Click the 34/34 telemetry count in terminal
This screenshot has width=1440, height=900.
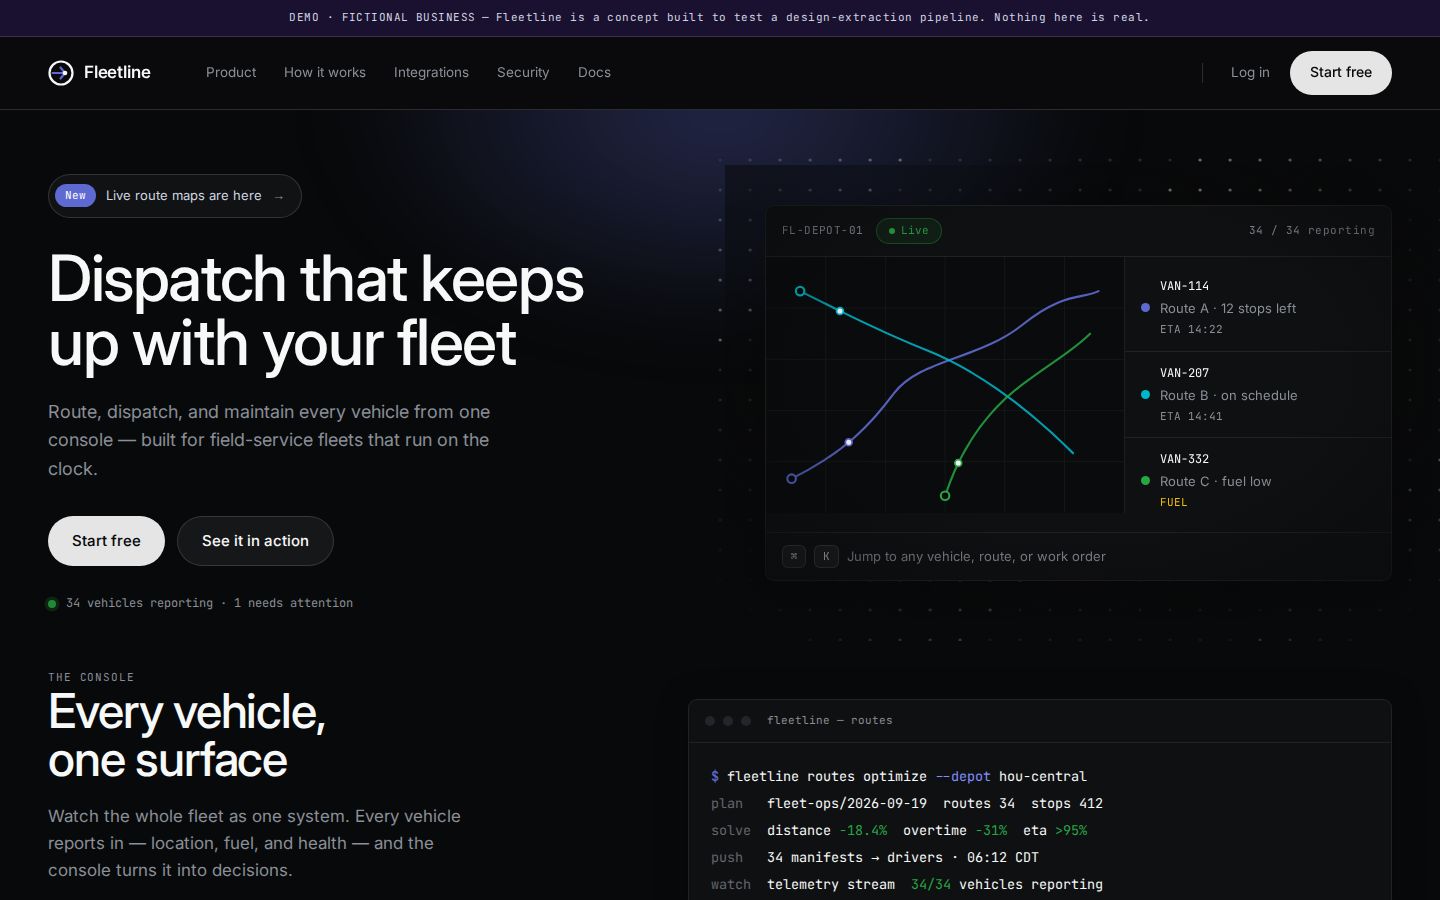(931, 885)
